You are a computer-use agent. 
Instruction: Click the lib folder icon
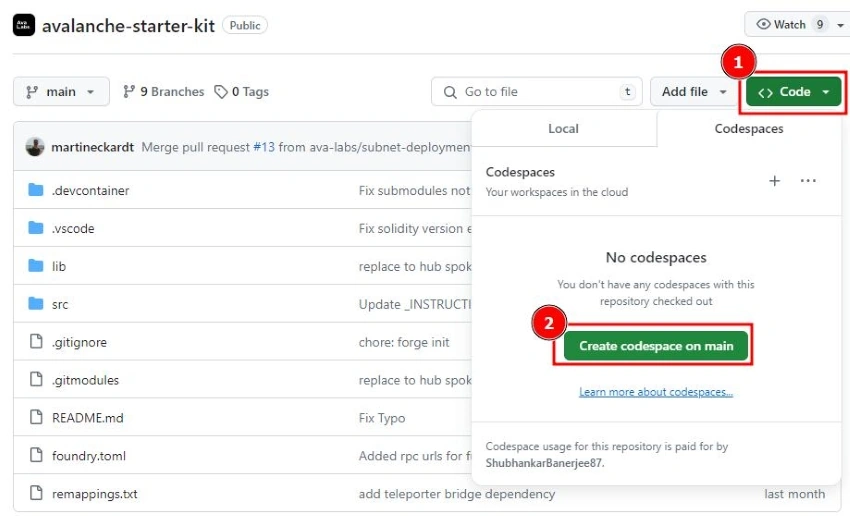[36, 266]
